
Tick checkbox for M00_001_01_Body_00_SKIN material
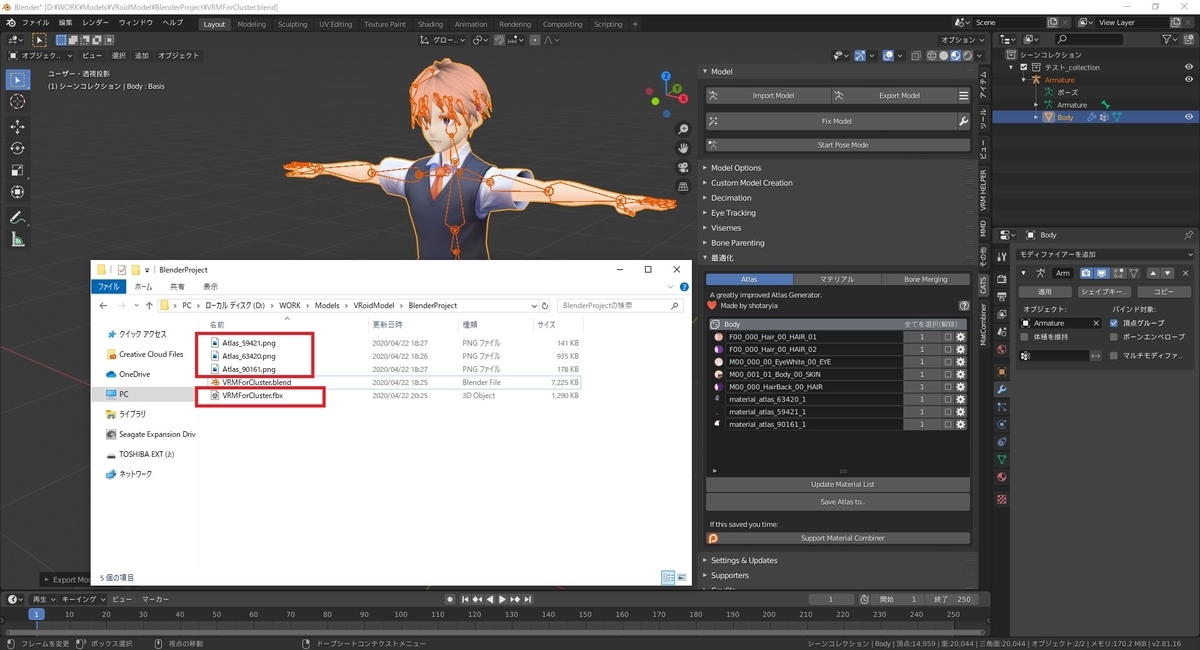pos(947,373)
